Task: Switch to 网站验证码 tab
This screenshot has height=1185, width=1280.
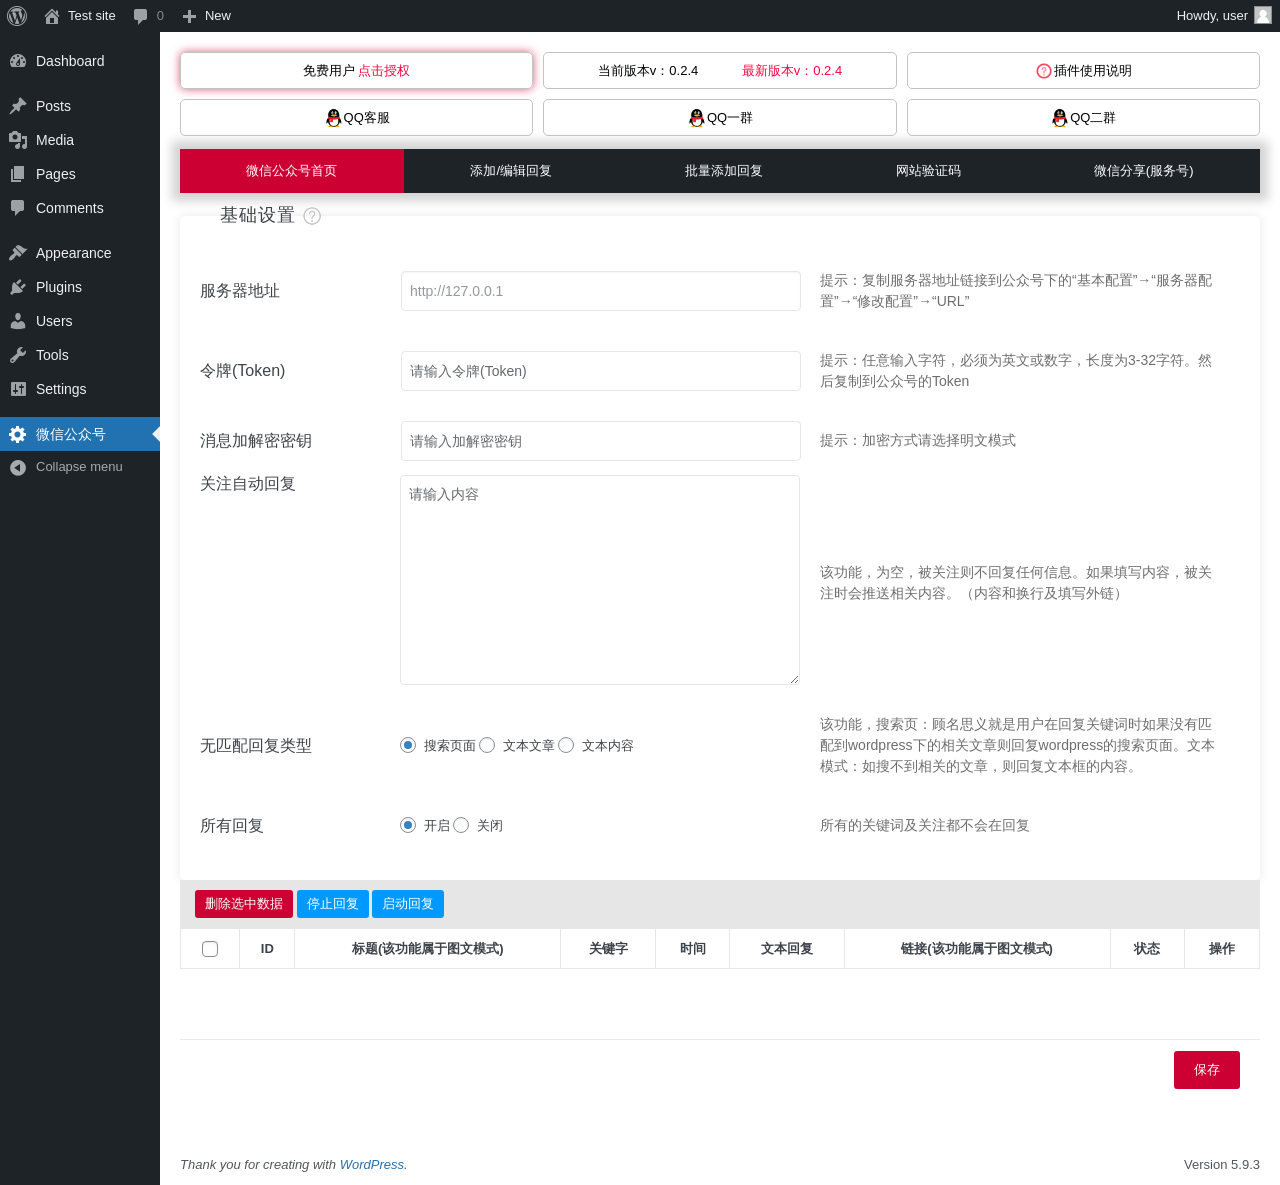Action: 928,171
